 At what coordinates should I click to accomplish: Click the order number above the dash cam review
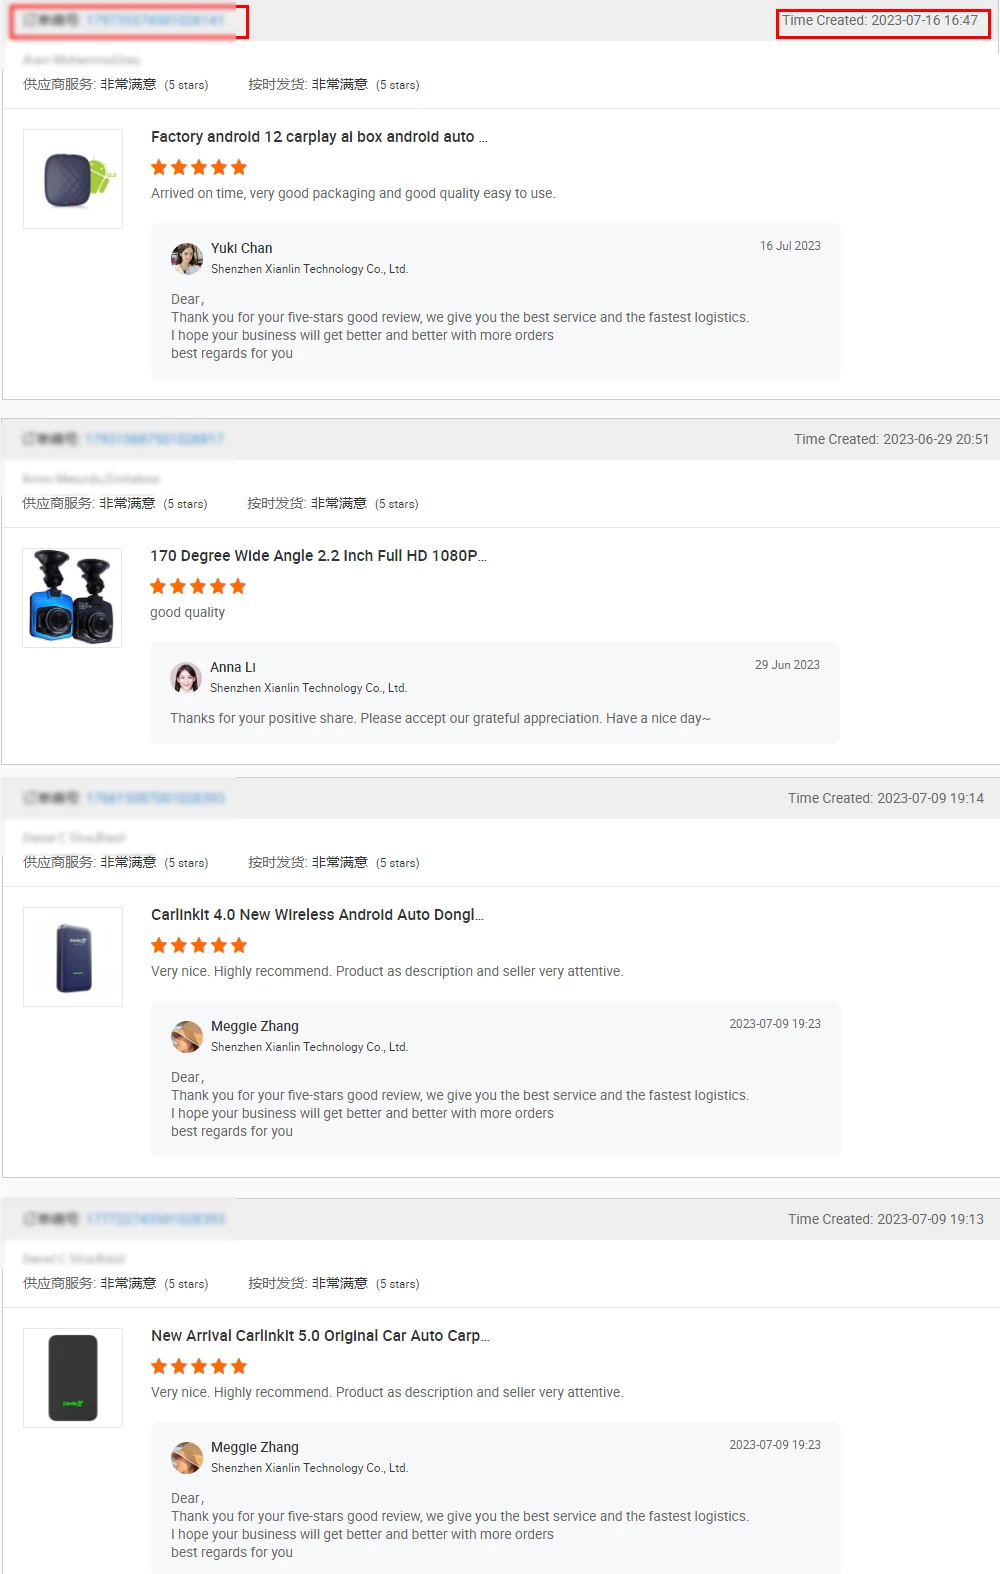154,439
